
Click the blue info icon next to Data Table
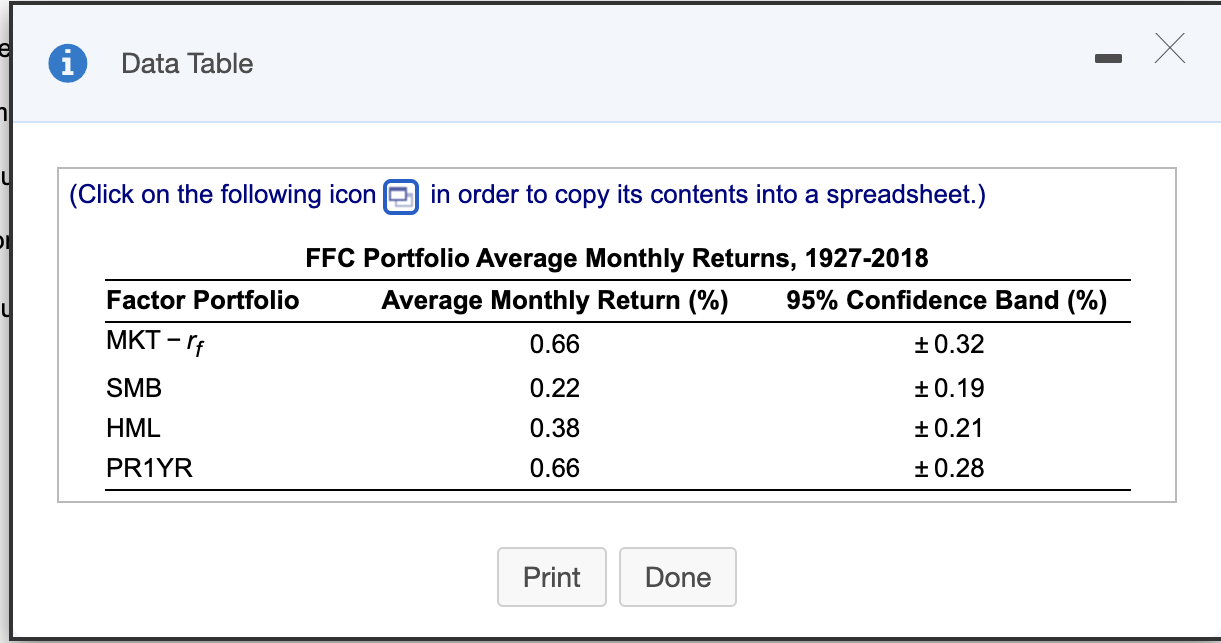coord(68,63)
